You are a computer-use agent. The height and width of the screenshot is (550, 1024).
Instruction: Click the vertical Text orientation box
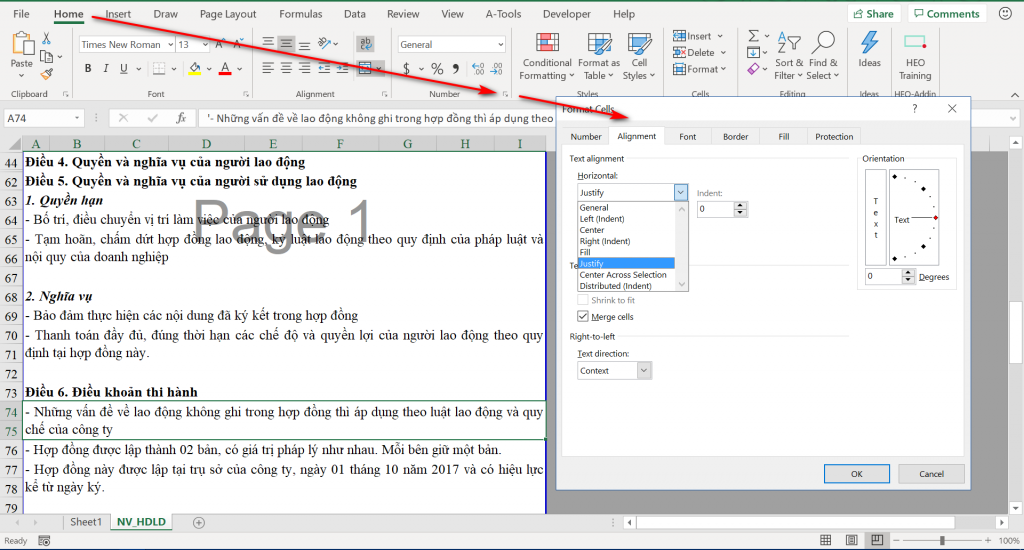coord(875,217)
